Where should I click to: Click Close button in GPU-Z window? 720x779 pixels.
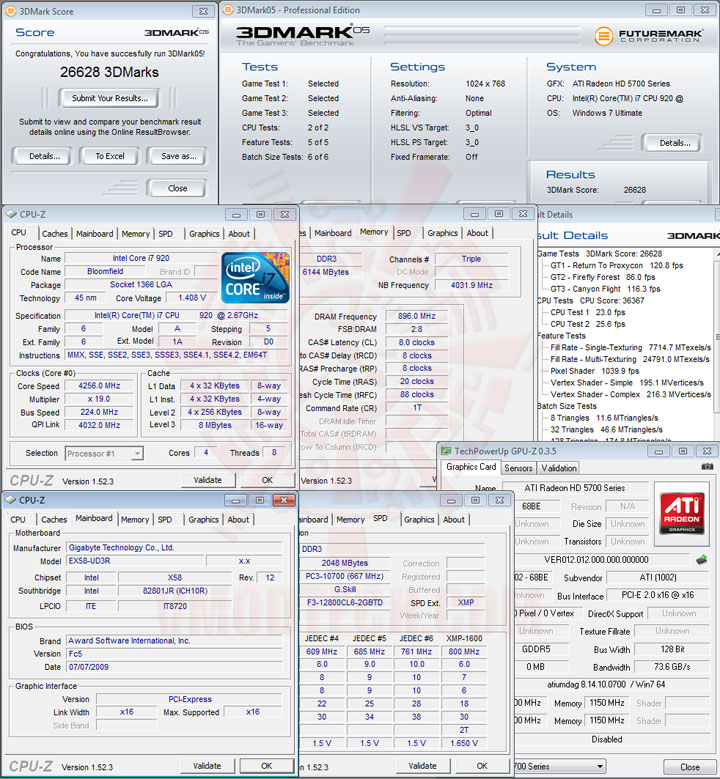(x=690, y=767)
